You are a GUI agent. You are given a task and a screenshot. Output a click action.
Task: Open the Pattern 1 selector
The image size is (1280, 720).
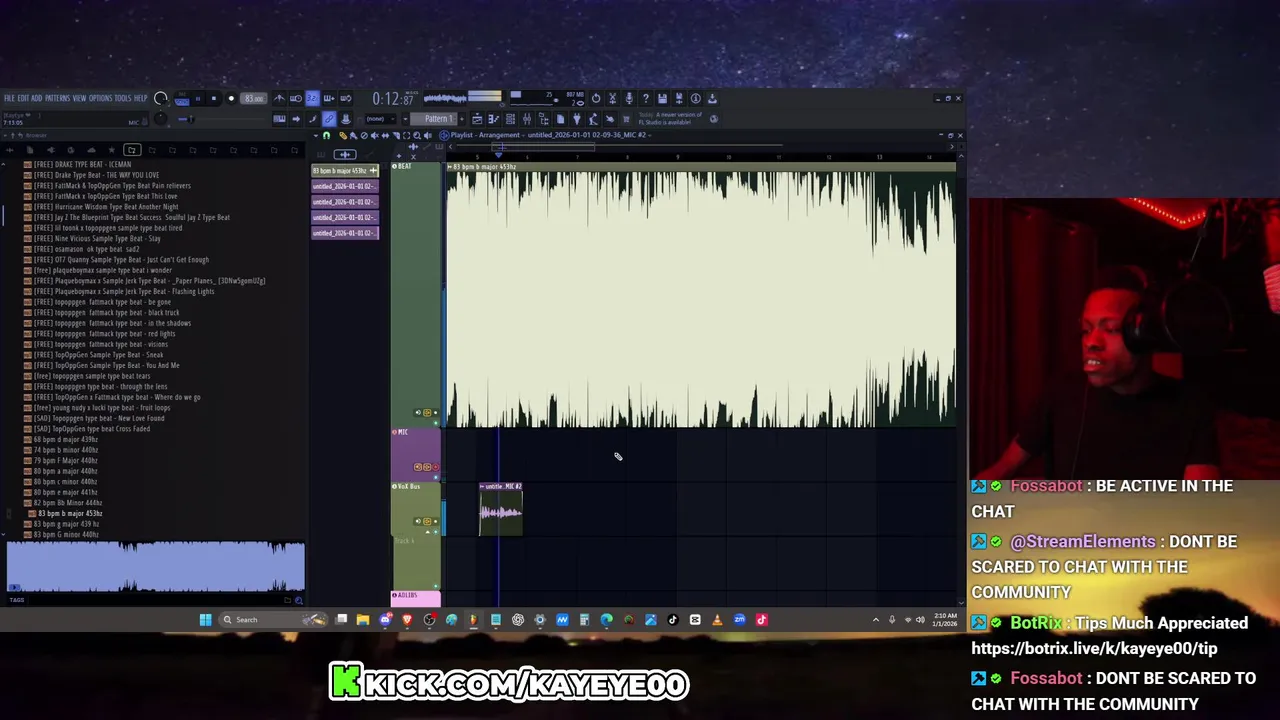[x=433, y=118]
